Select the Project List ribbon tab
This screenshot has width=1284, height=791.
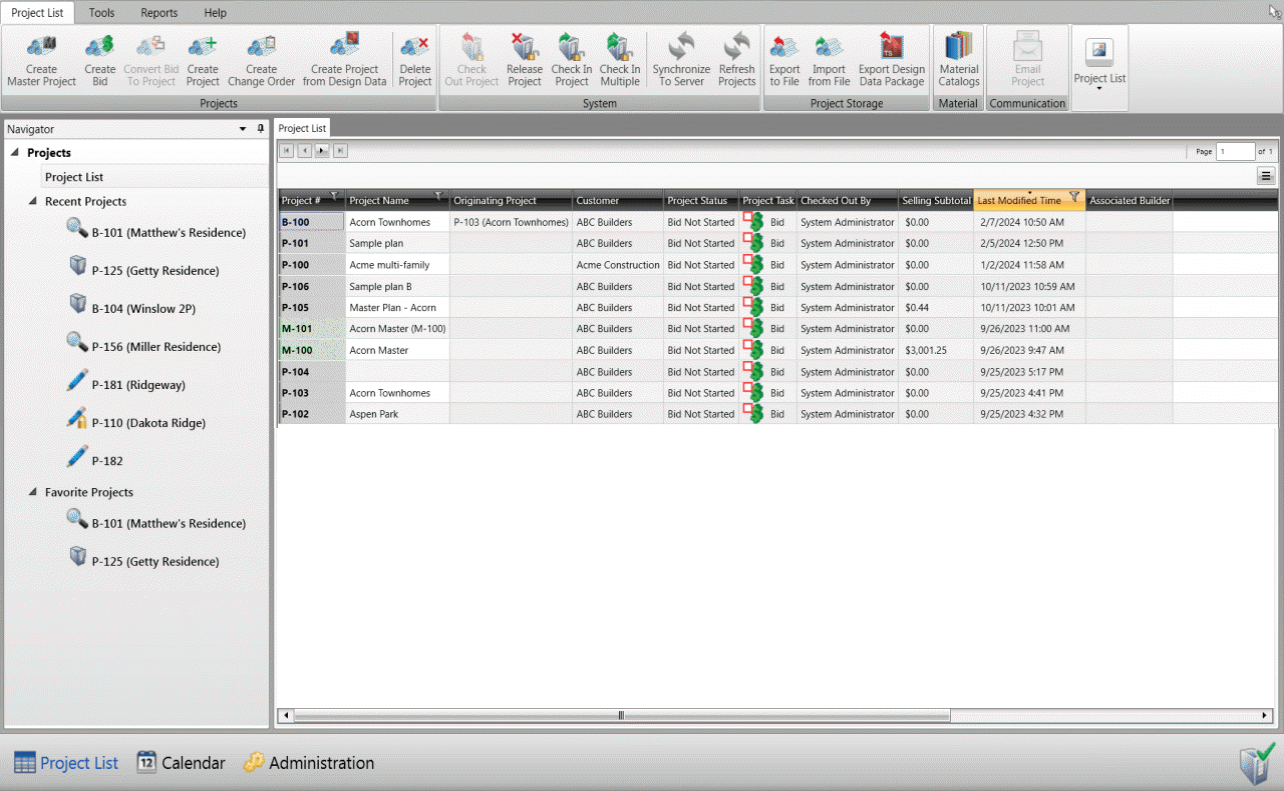[37, 13]
